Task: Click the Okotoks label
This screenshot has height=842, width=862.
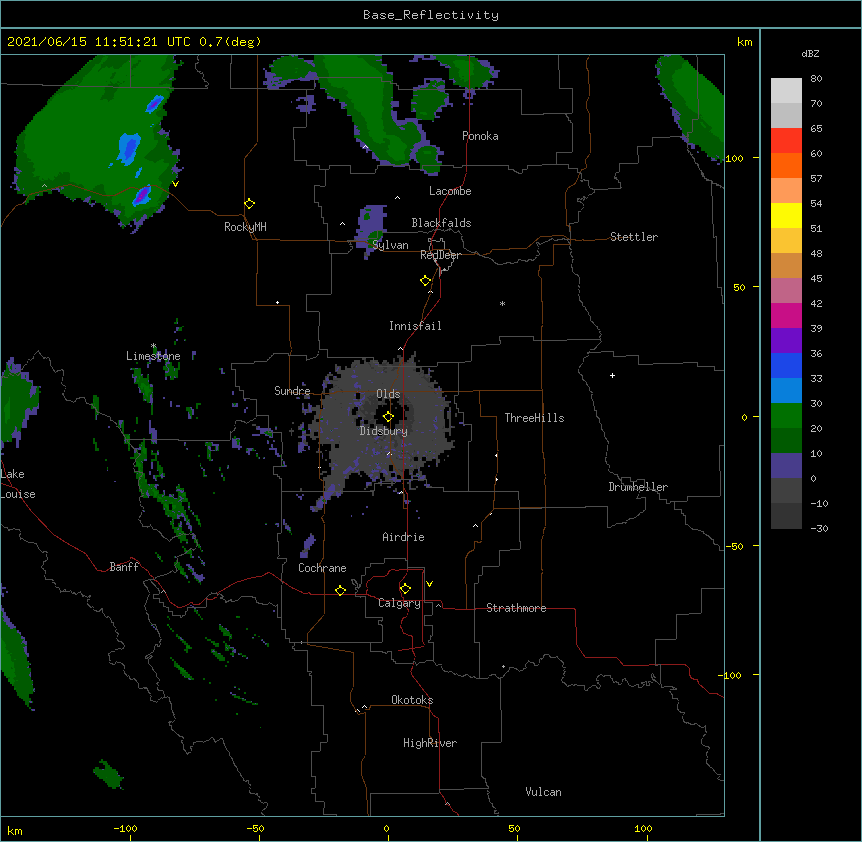Action: point(412,700)
